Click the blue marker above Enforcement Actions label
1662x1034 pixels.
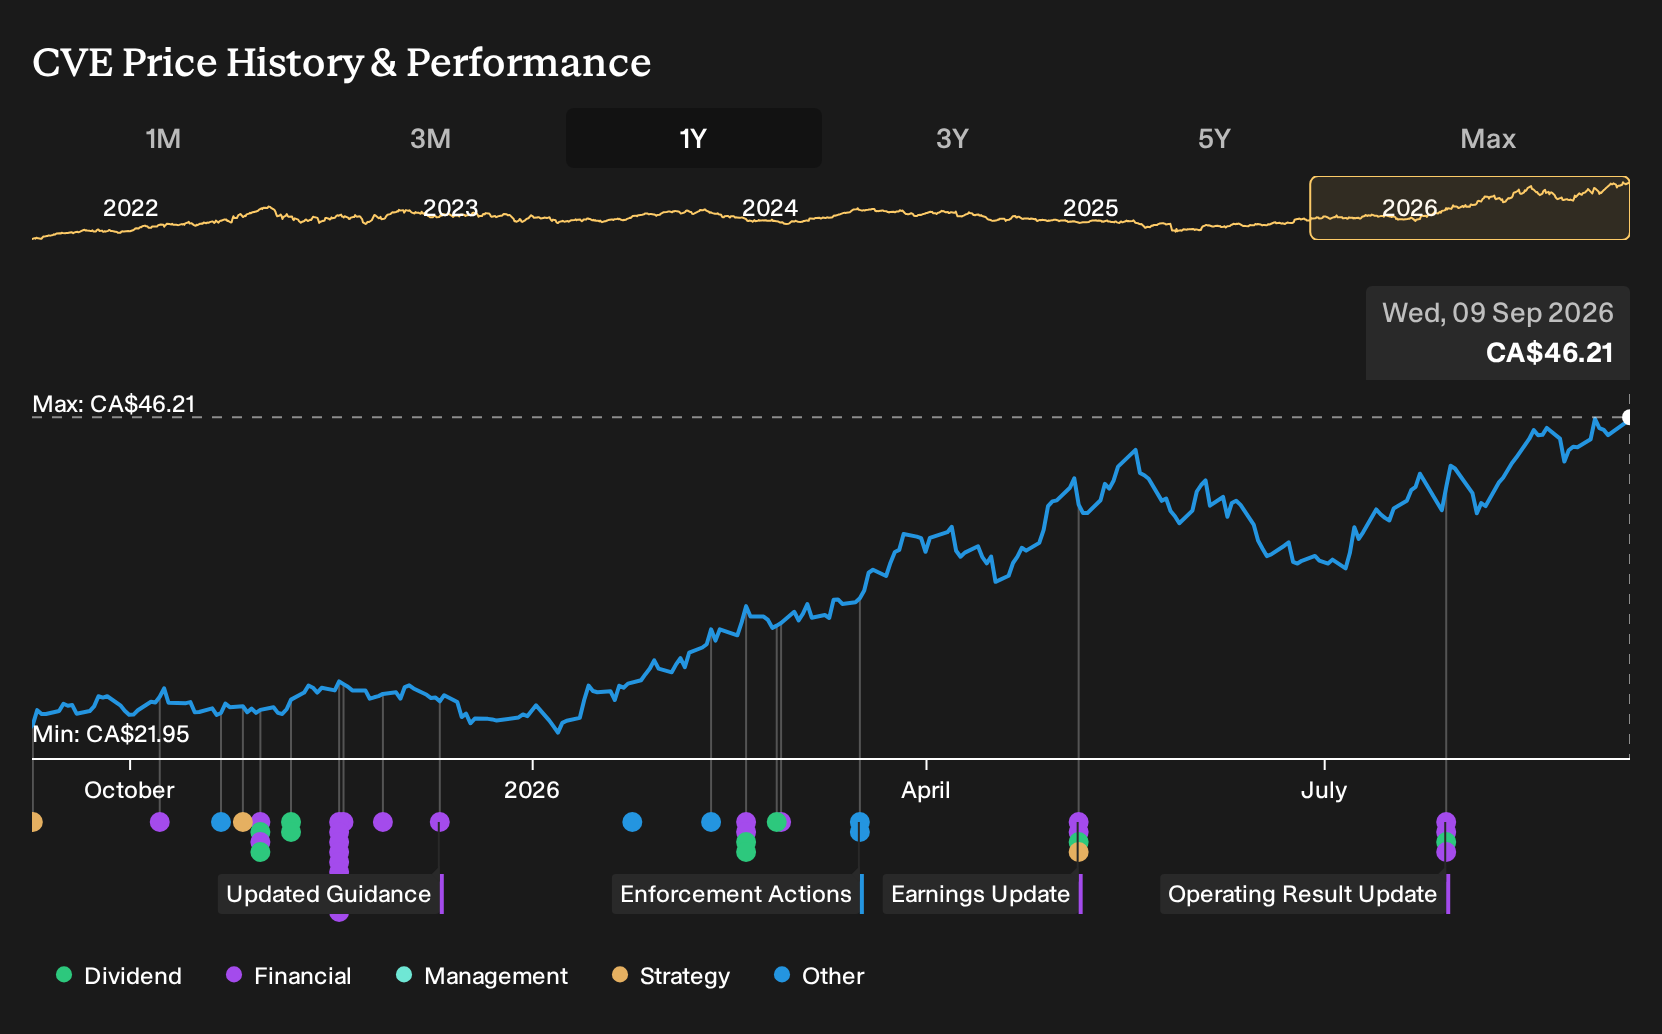(x=860, y=826)
